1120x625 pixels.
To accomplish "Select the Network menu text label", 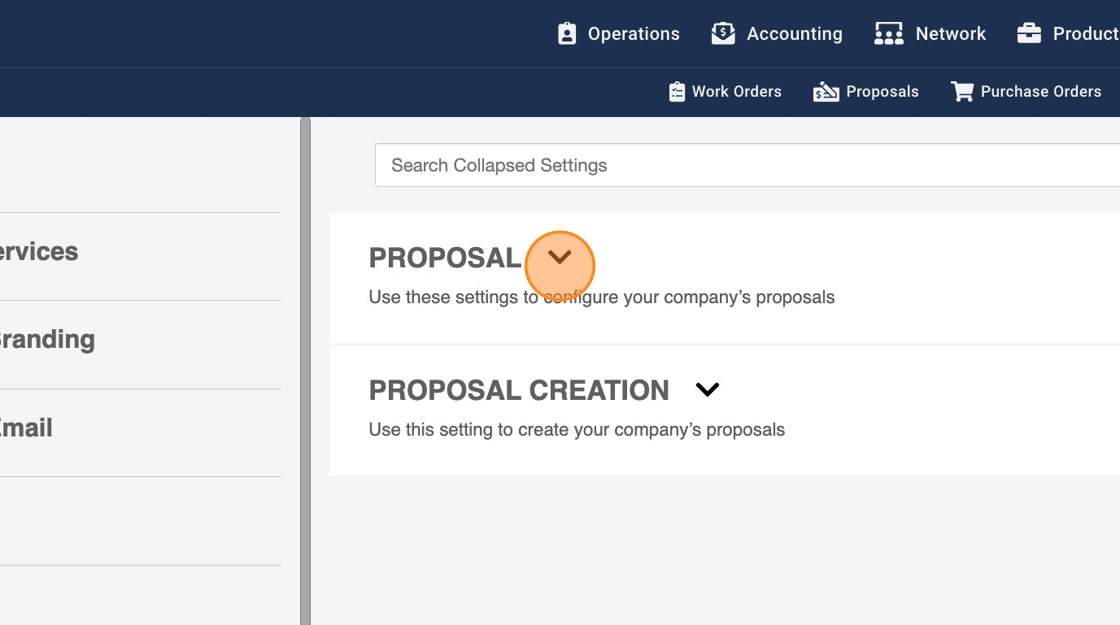I will pyautogui.click(x=950, y=34).
